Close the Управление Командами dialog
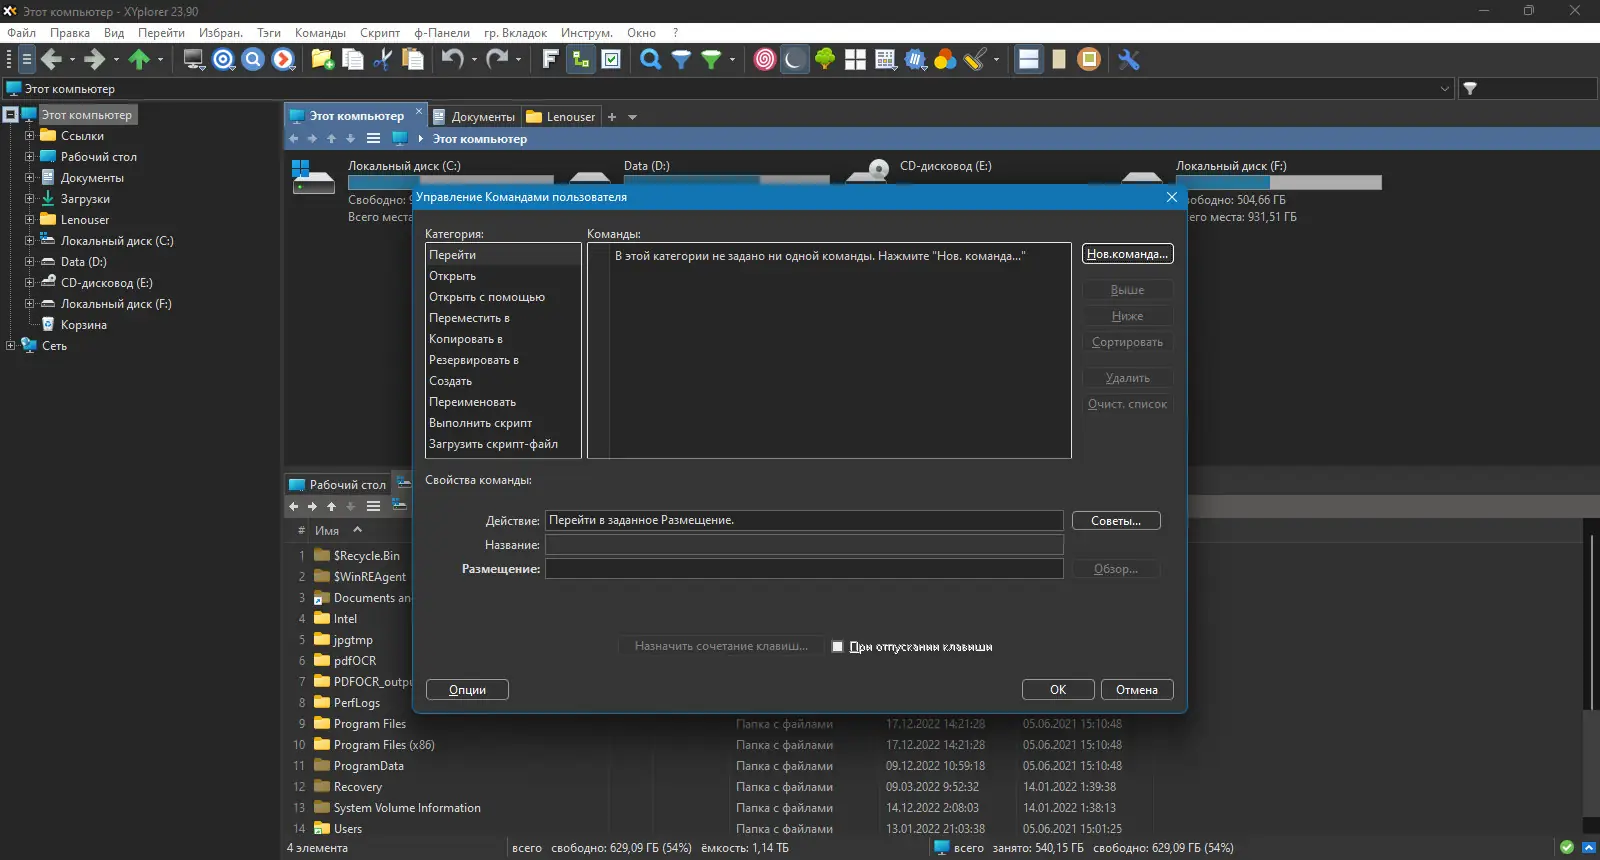 click(1172, 197)
